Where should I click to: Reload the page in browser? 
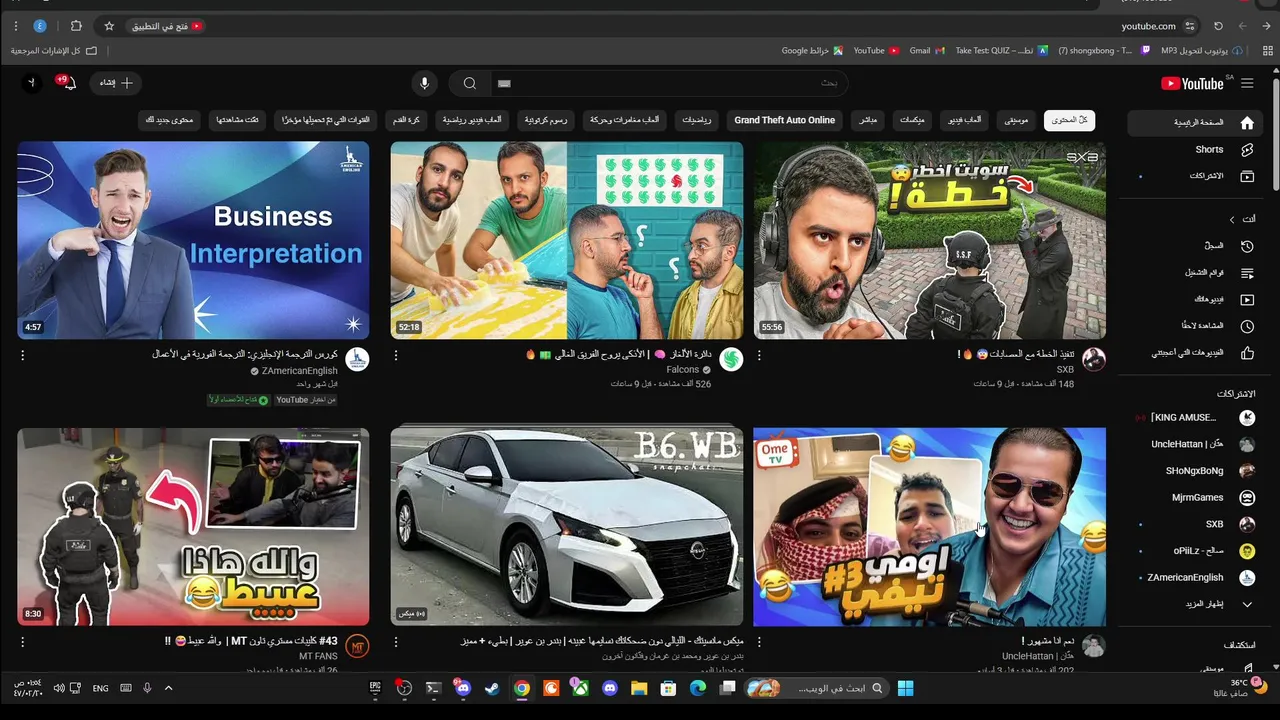(1218, 26)
